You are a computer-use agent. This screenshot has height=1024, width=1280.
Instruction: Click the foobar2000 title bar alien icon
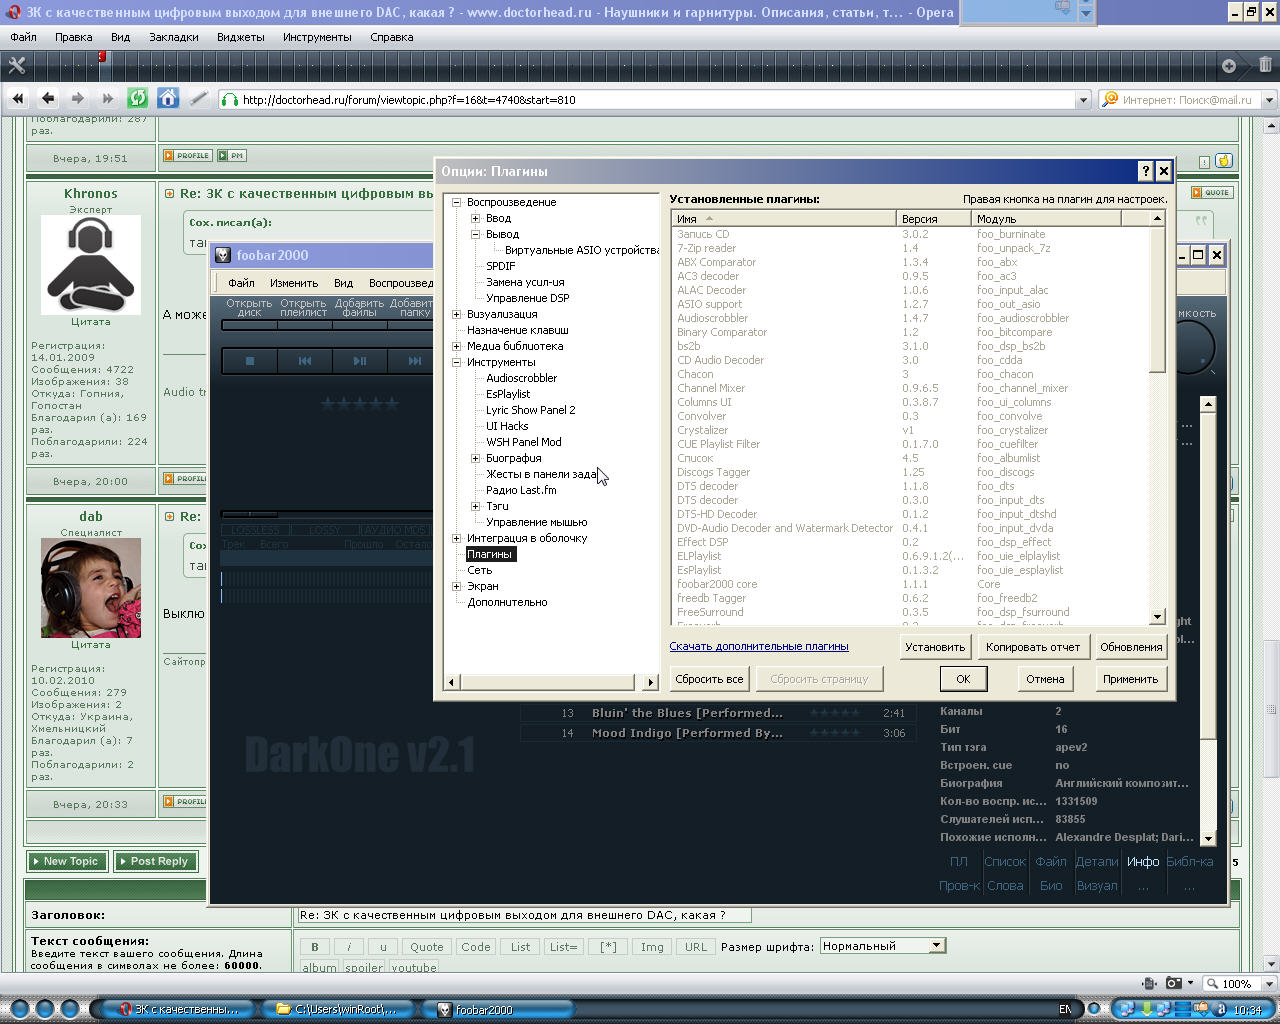pos(224,255)
